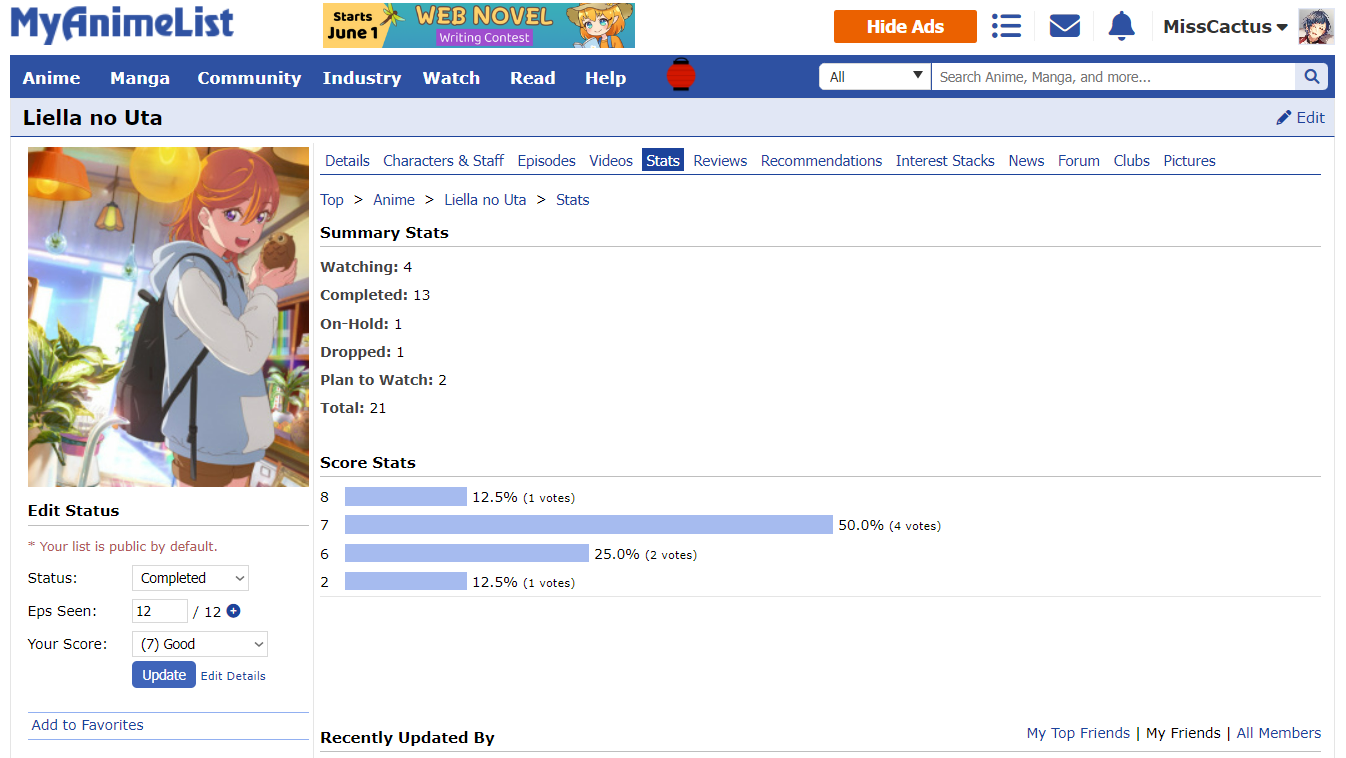
Task: Click the 4 votes count
Action: tap(915, 526)
